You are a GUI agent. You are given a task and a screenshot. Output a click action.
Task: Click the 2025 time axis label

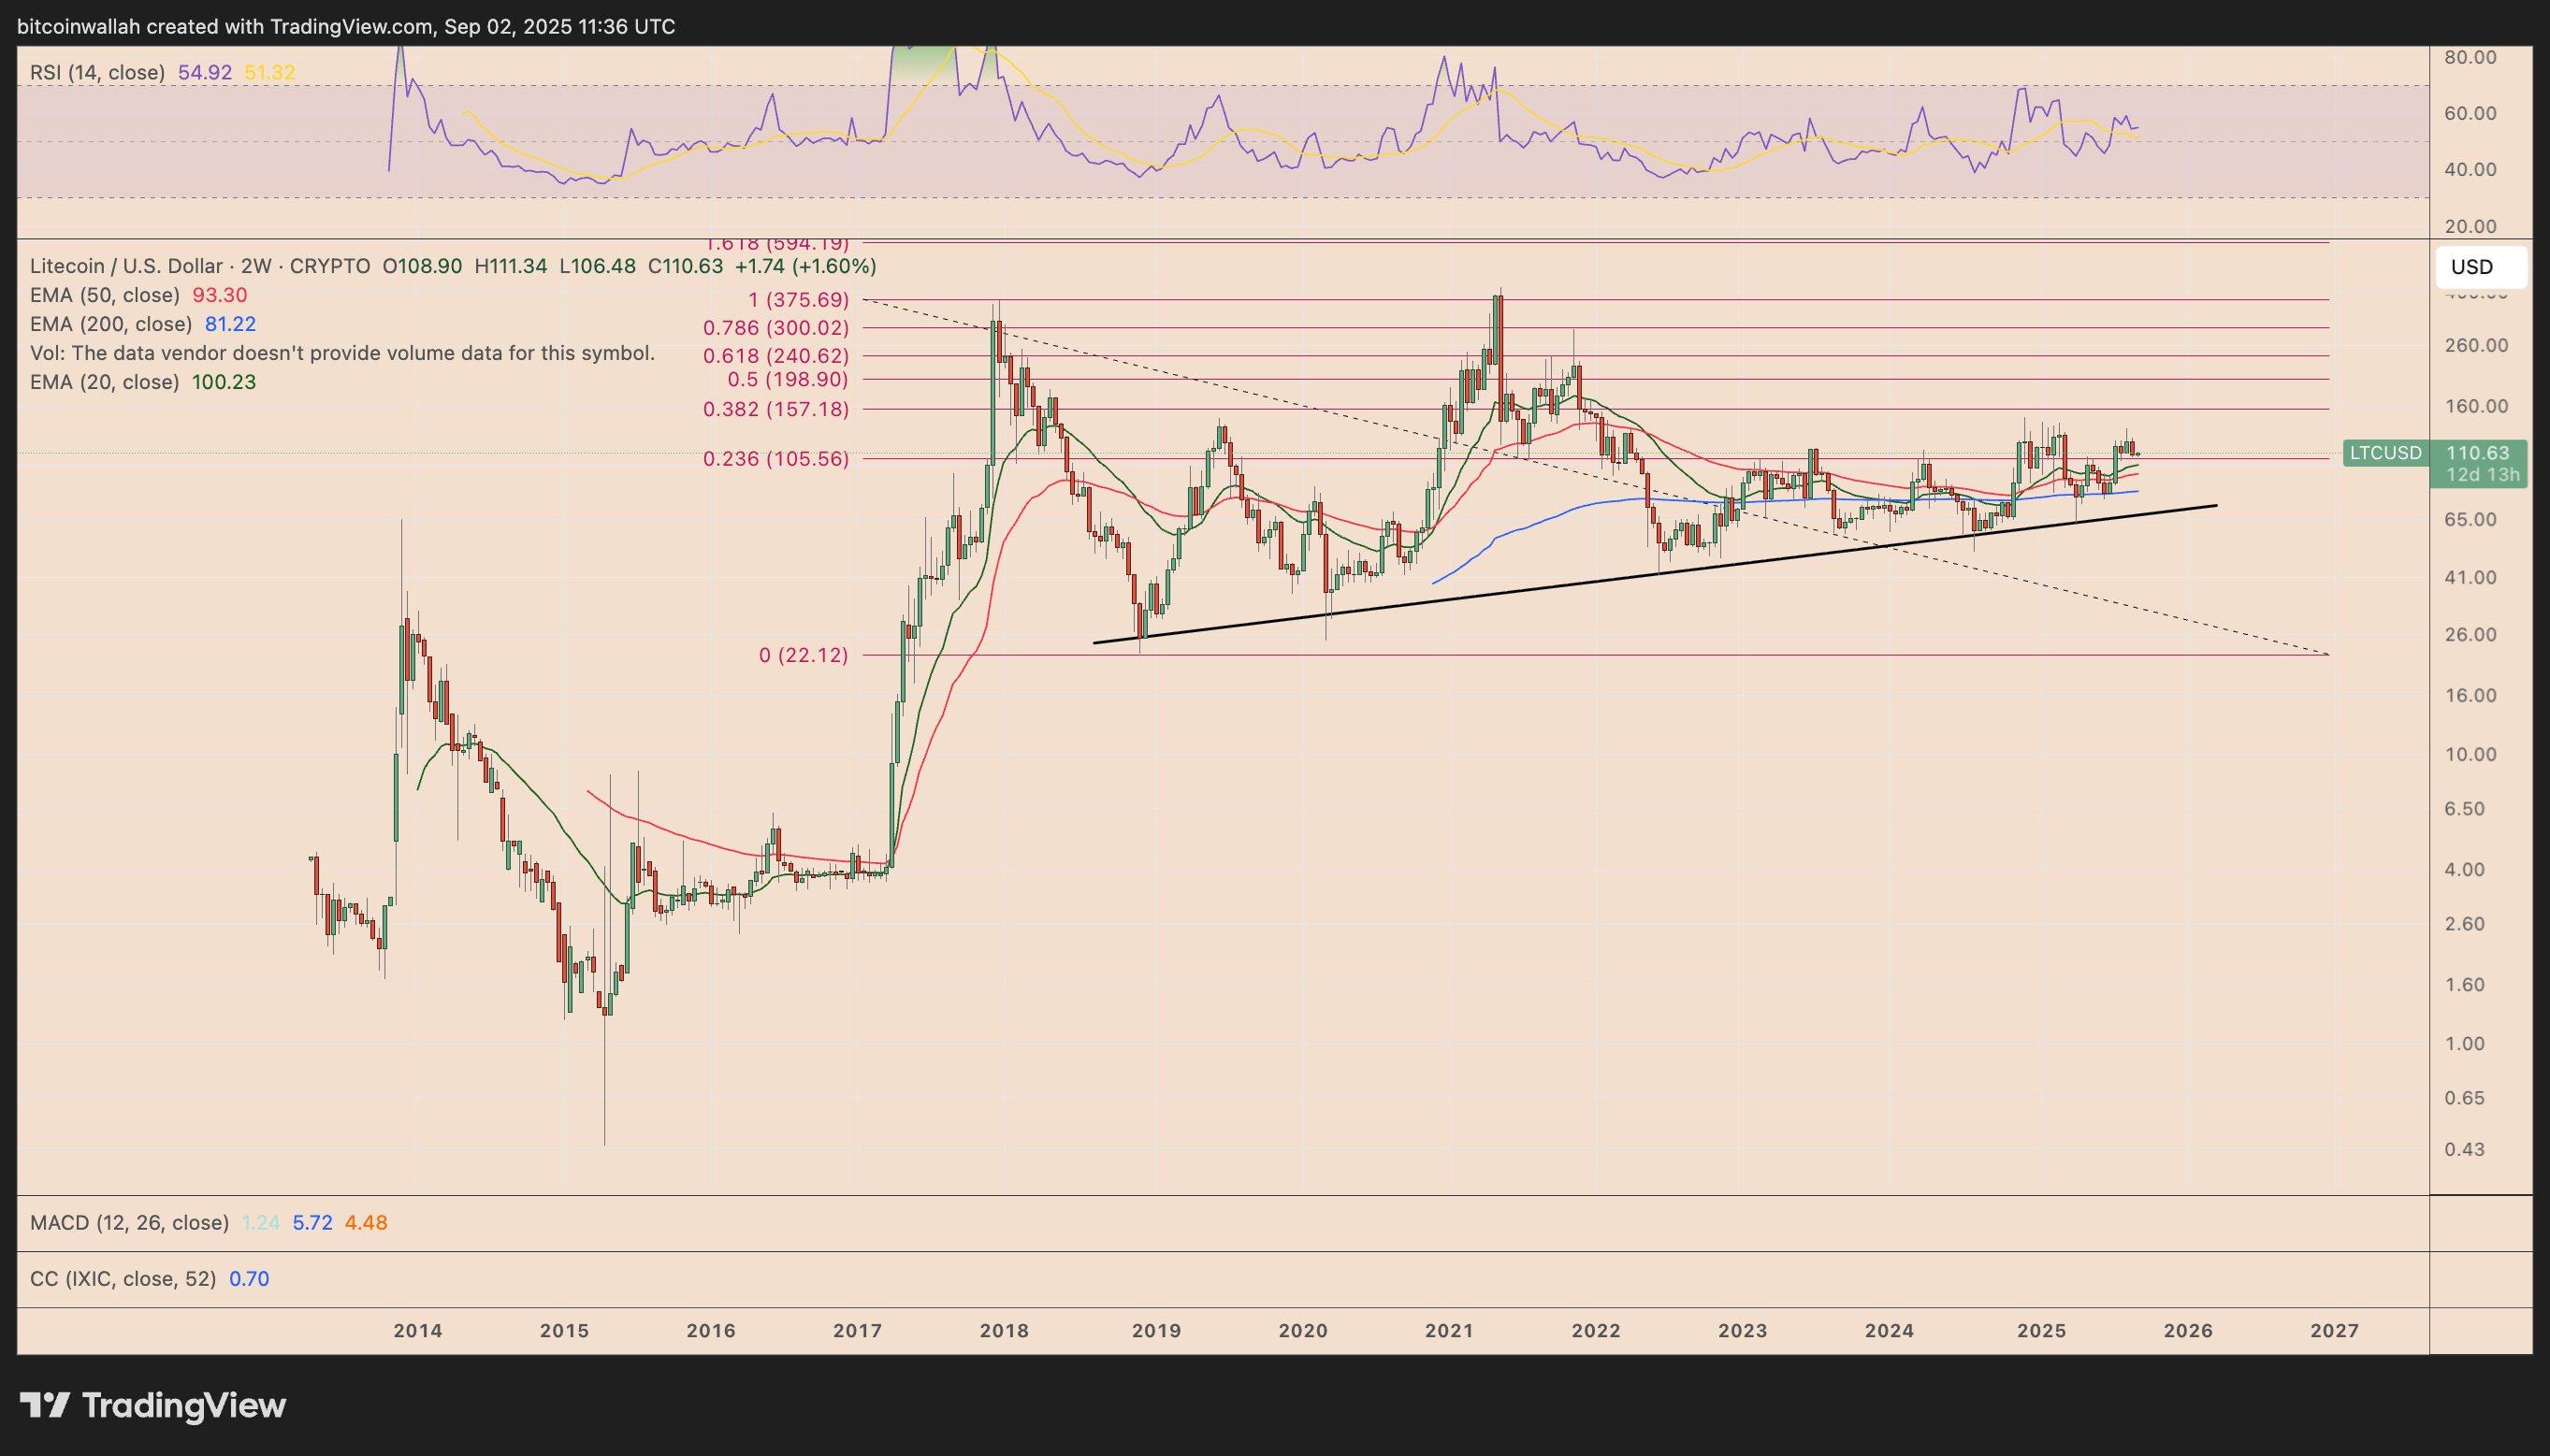coord(2041,1331)
